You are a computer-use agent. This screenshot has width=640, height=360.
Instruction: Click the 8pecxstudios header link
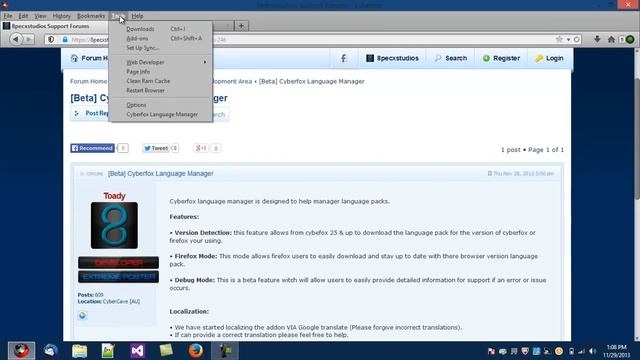(x=392, y=58)
